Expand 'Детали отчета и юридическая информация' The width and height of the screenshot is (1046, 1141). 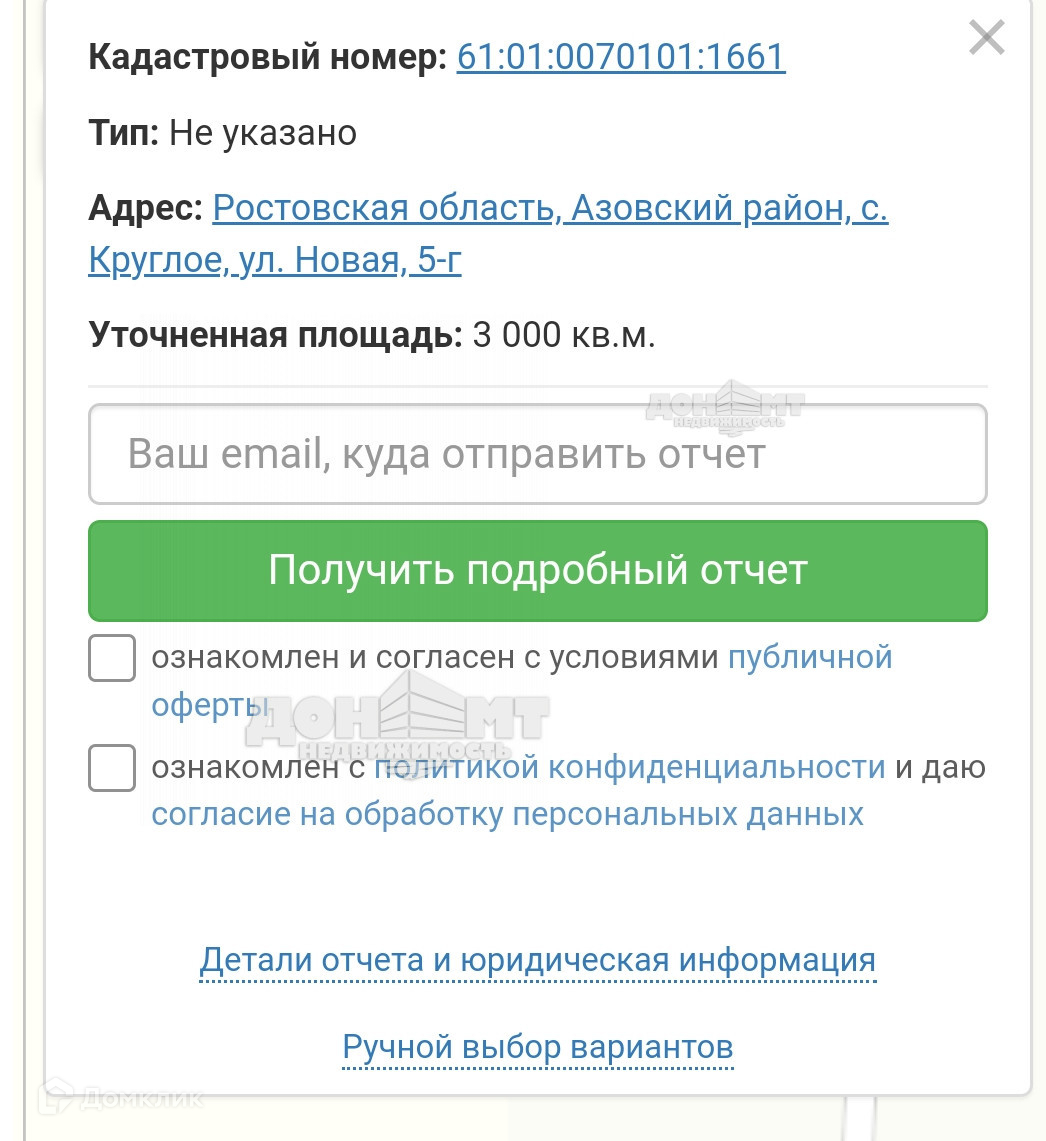pos(538,961)
